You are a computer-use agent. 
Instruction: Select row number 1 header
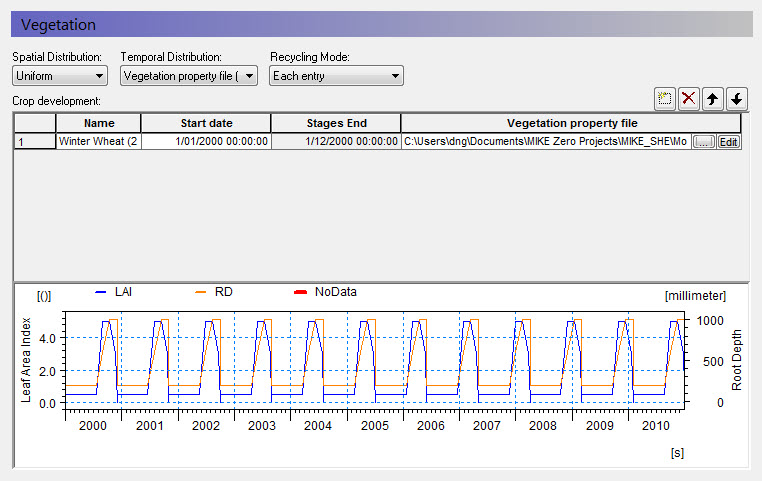pyautogui.click(x=35, y=141)
